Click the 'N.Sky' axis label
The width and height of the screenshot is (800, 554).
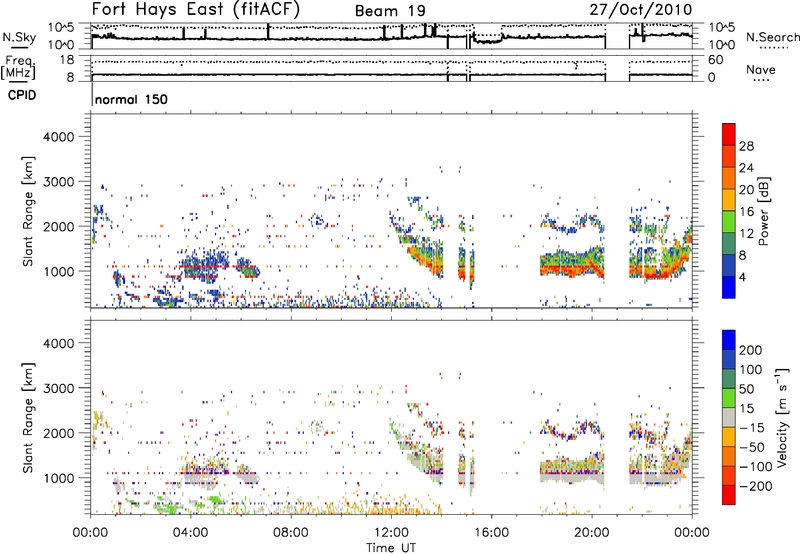click(x=19, y=37)
